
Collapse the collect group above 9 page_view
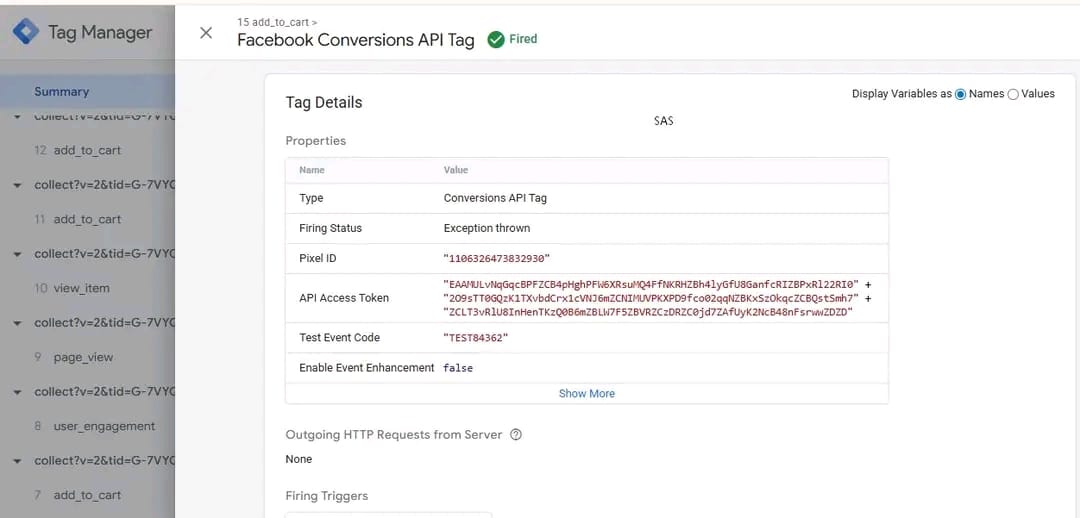[17, 323]
